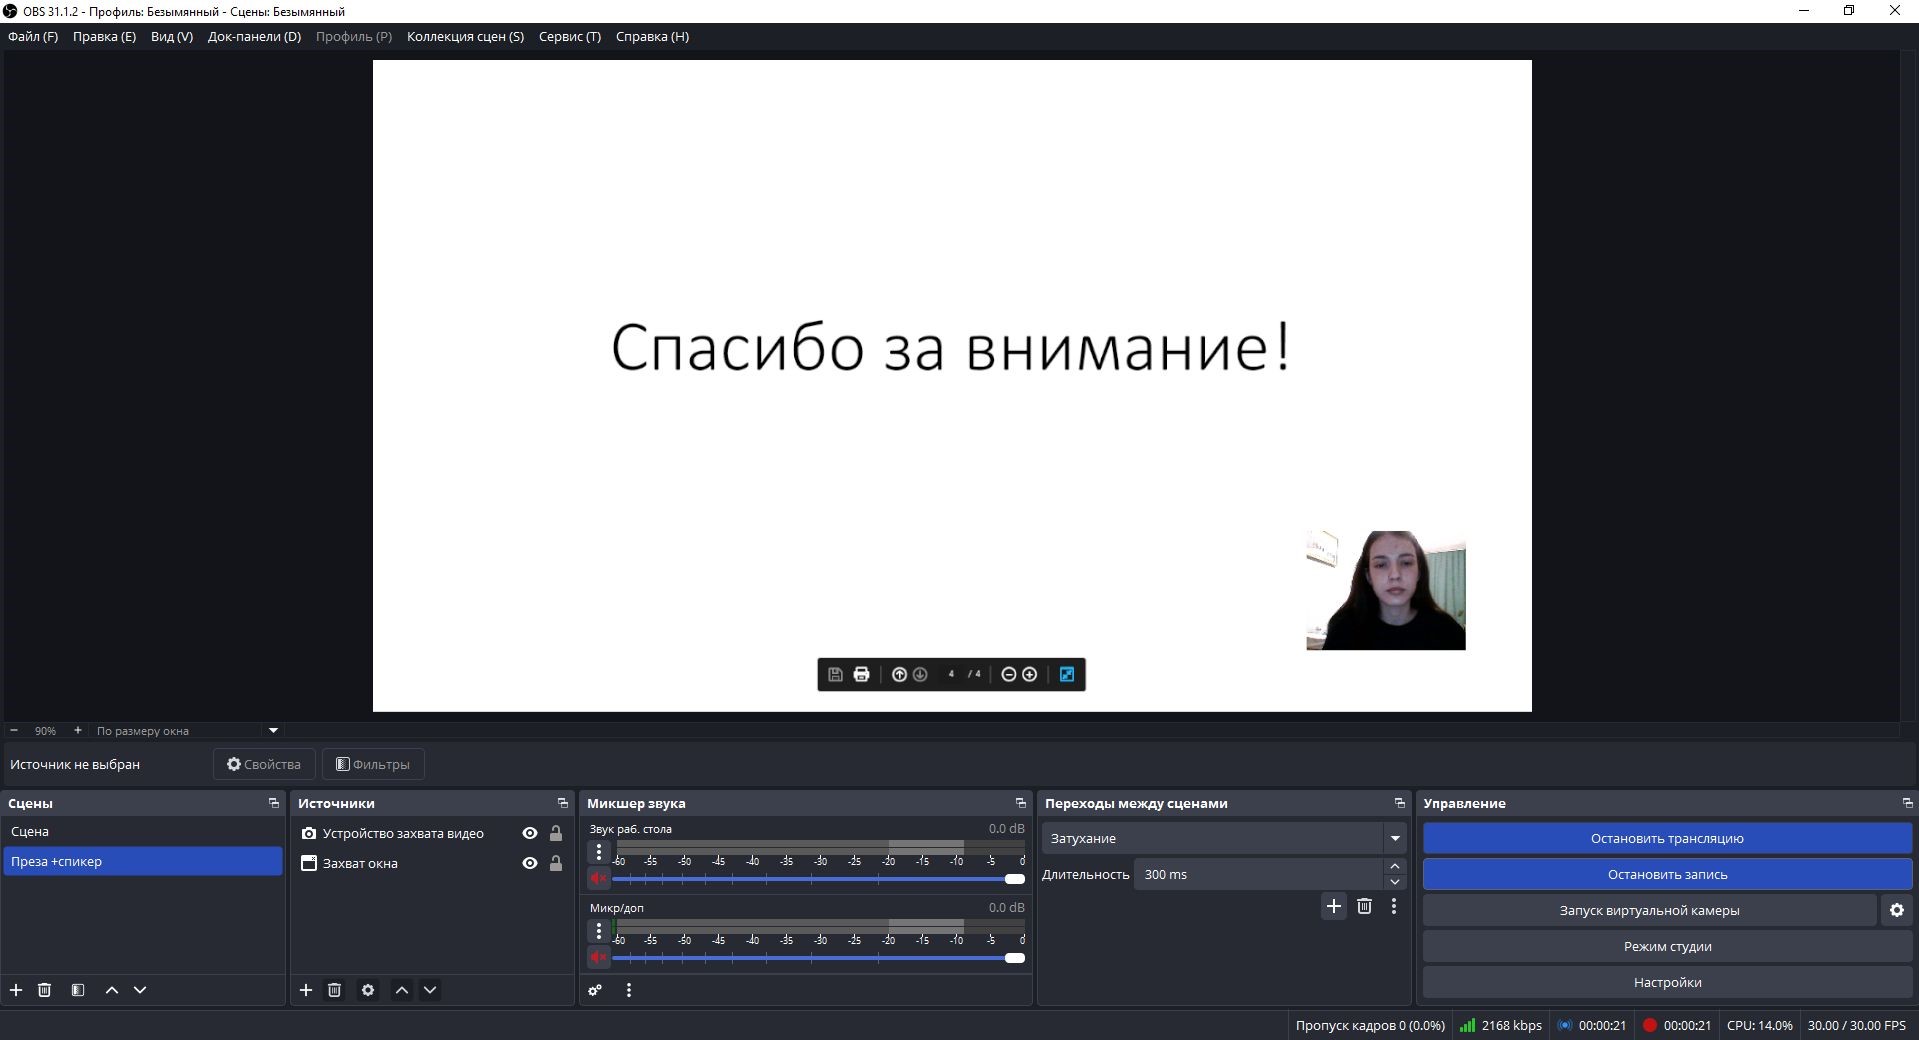Image resolution: width=1919 pixels, height=1040 pixels.
Task: Add a new scene with plus icon
Action: (16, 990)
